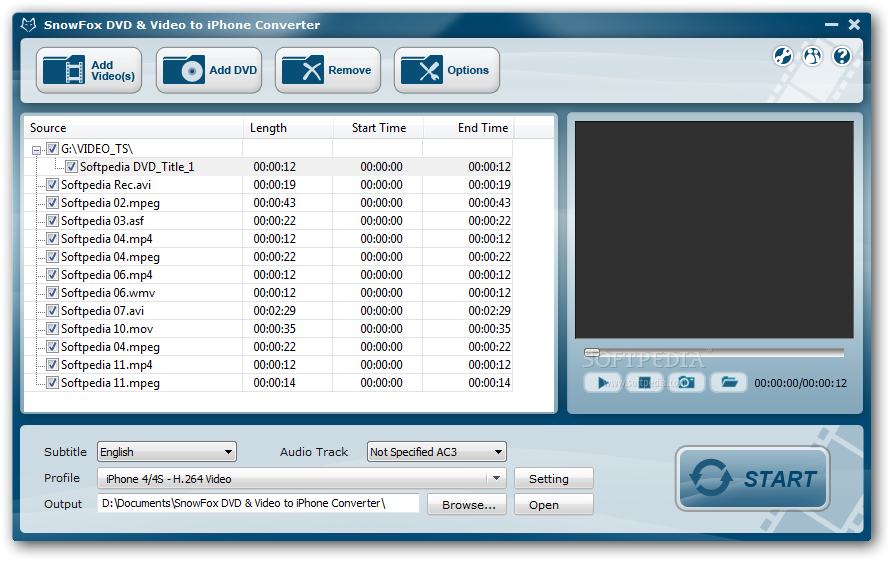Select the Softpedia 07.avi file name
This screenshot has height=561, width=891.
(102, 311)
